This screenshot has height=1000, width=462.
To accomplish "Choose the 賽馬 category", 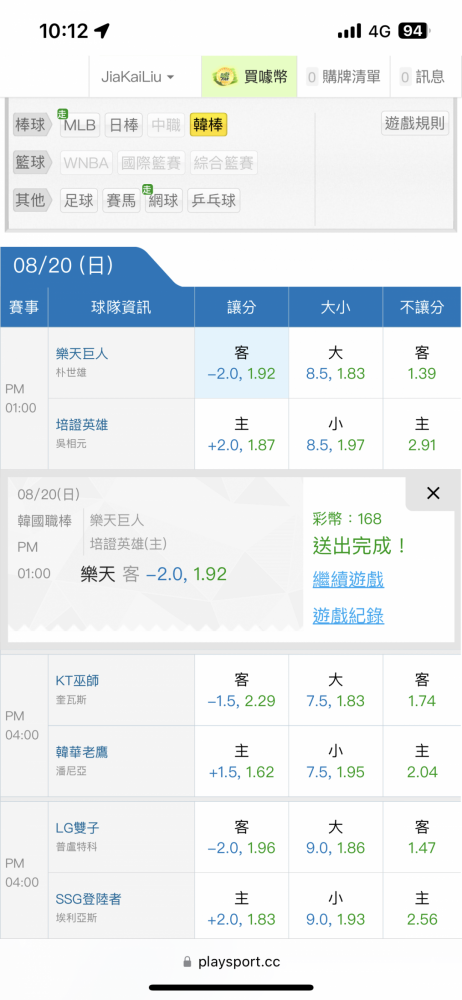I will click(121, 201).
